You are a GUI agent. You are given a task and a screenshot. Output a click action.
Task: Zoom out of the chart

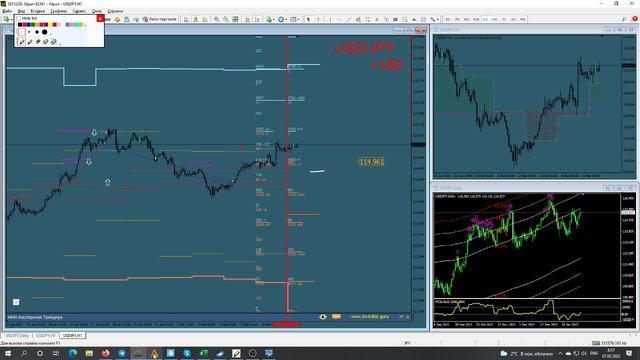tap(226, 19)
